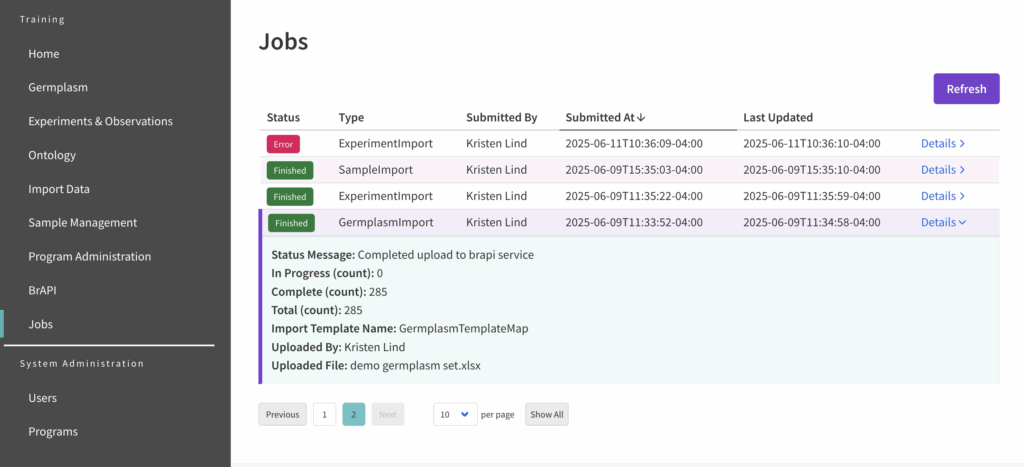Click the red Error status badge
The width and height of the screenshot is (1024, 467).
pos(283,144)
